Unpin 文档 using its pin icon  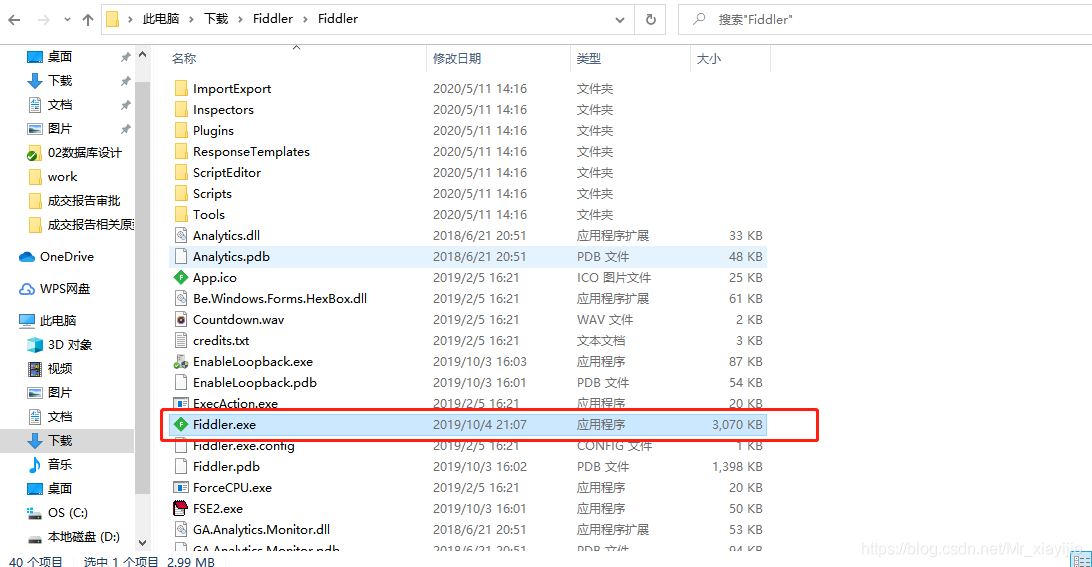[x=125, y=105]
